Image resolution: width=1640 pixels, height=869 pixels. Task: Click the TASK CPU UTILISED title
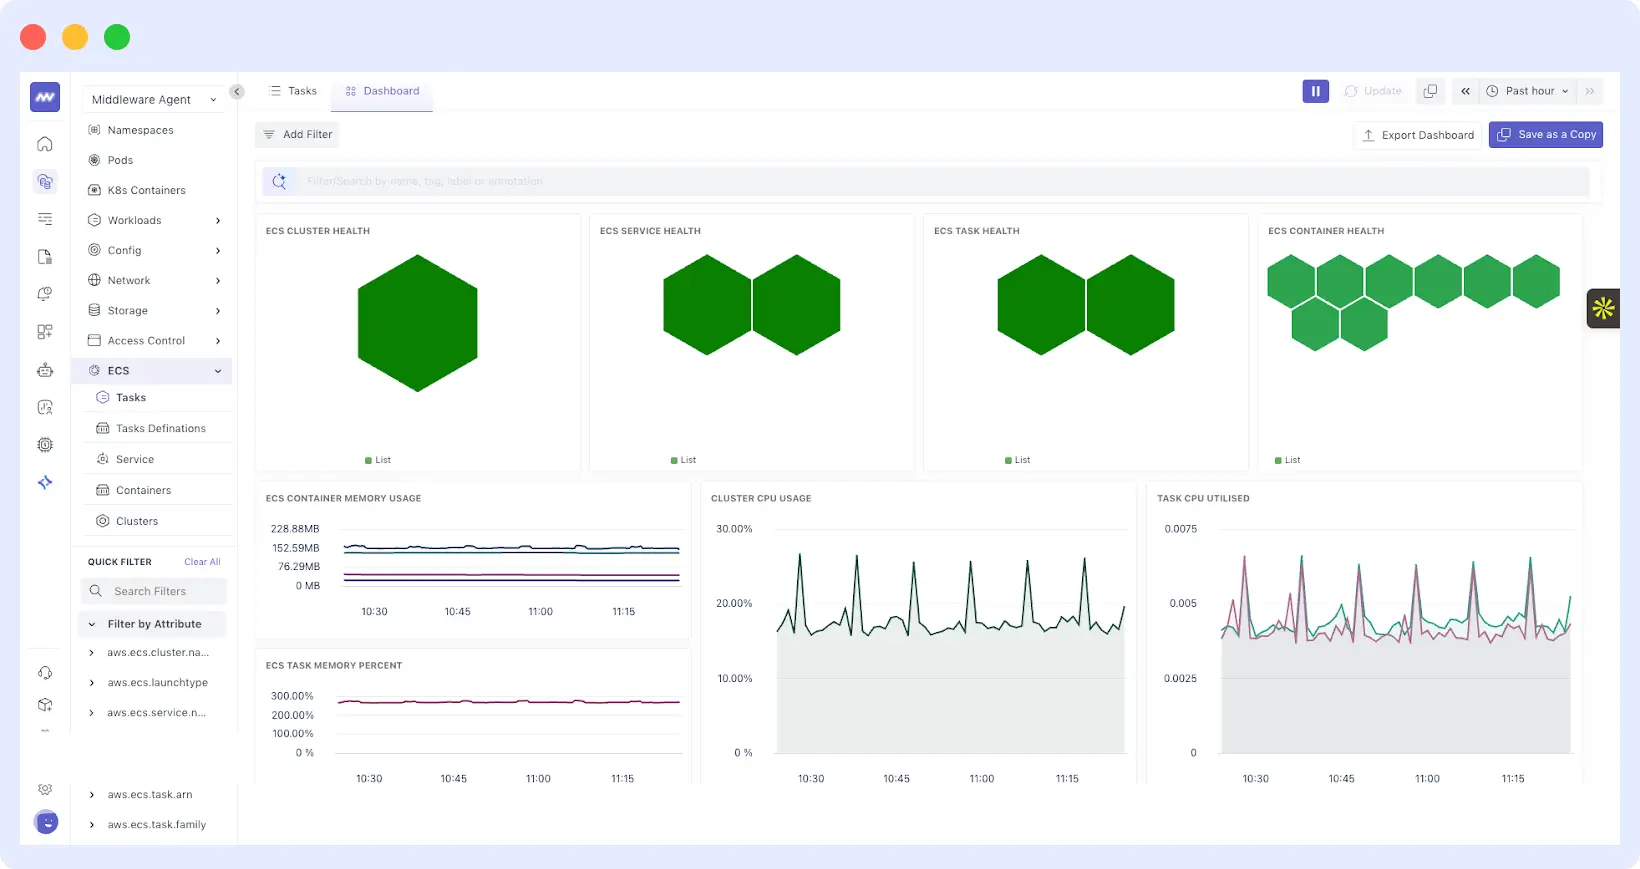(1203, 498)
